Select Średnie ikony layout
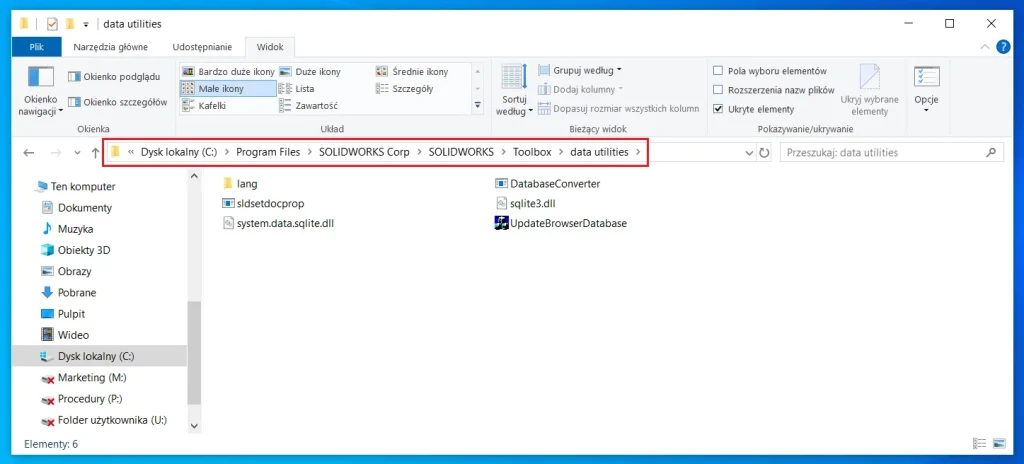Screen dimensions: 1024x464 tap(413, 72)
